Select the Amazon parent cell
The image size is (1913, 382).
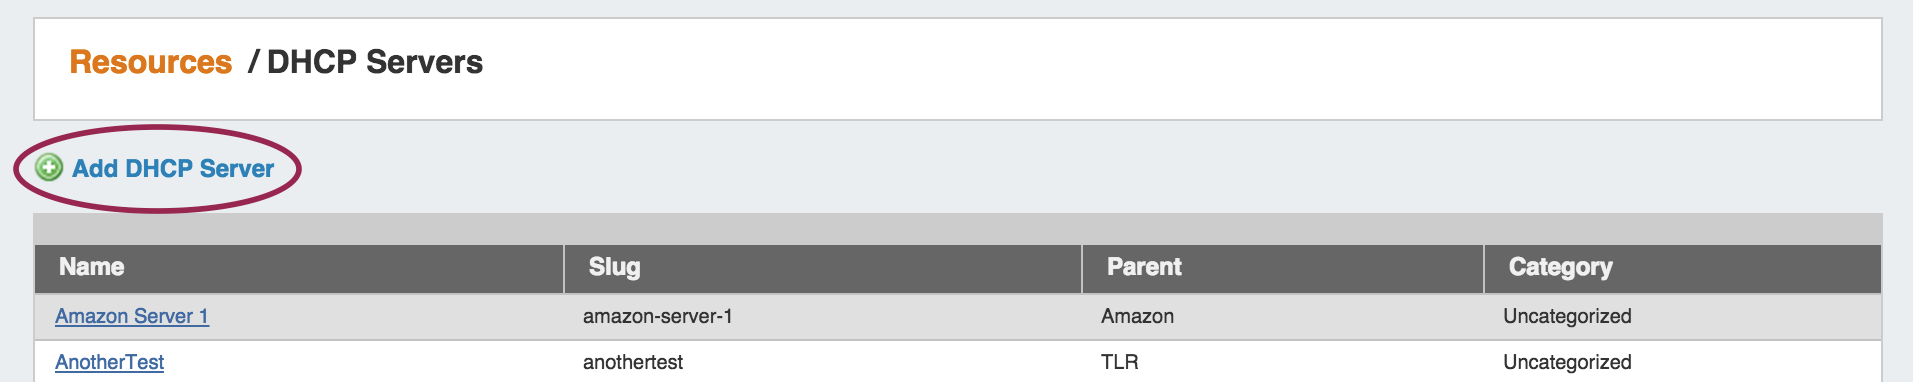(1137, 316)
